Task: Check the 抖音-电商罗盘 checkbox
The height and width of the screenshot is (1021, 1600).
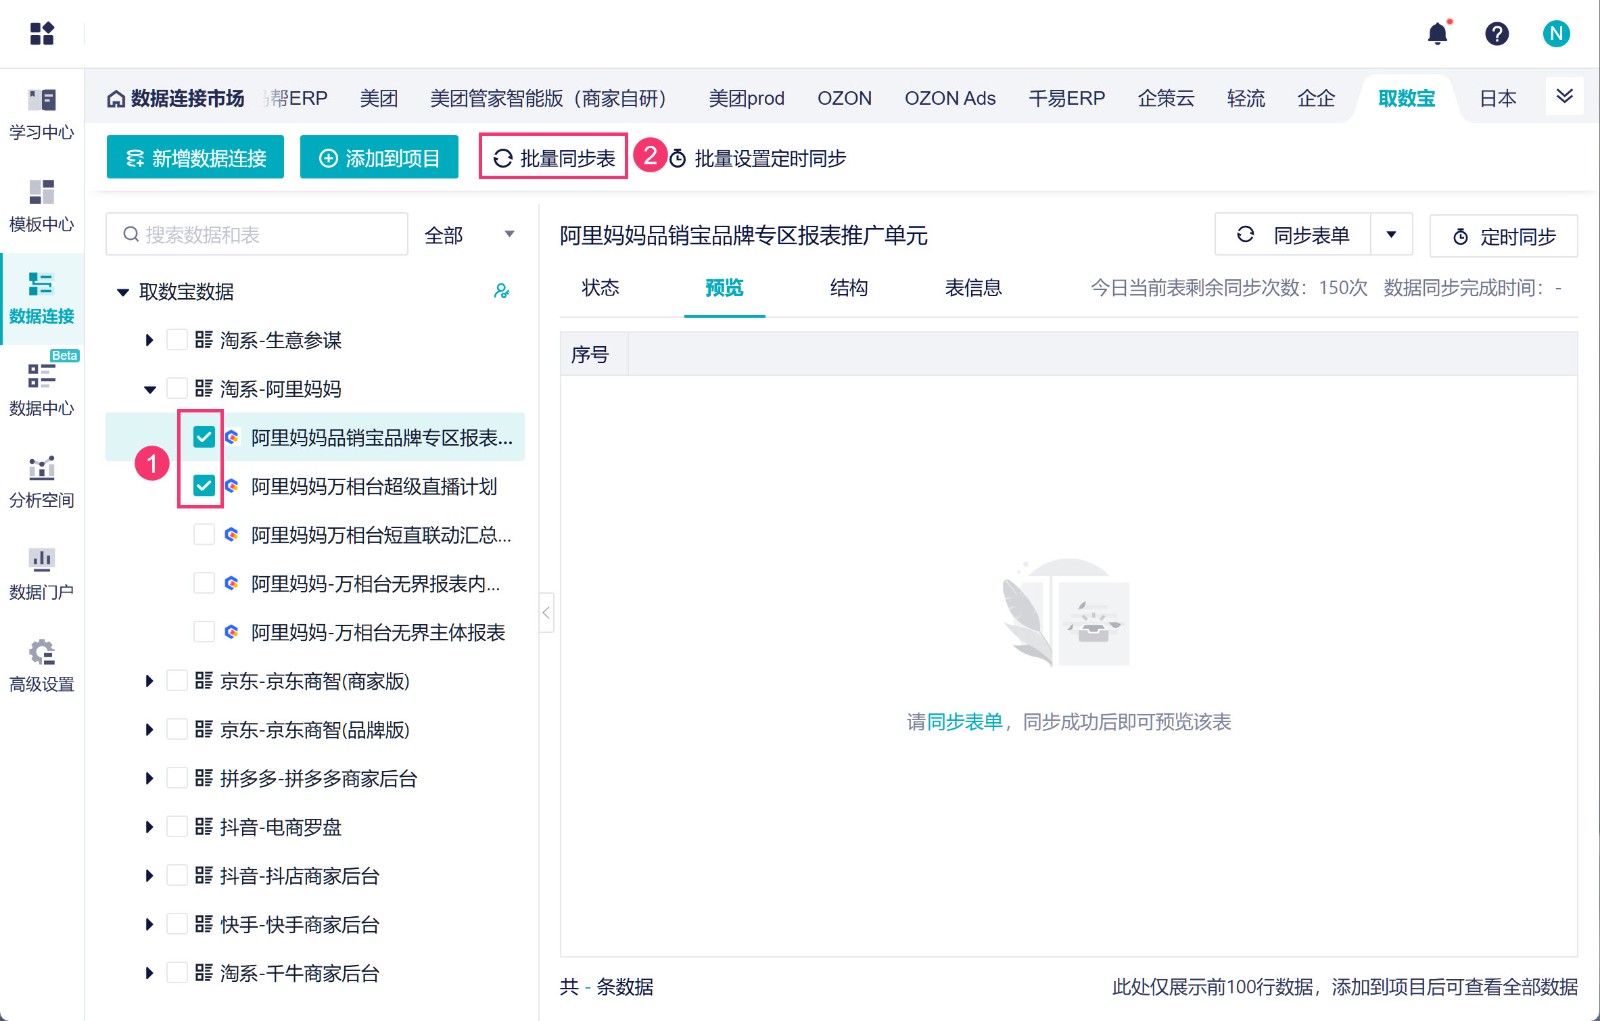Action: (x=177, y=827)
